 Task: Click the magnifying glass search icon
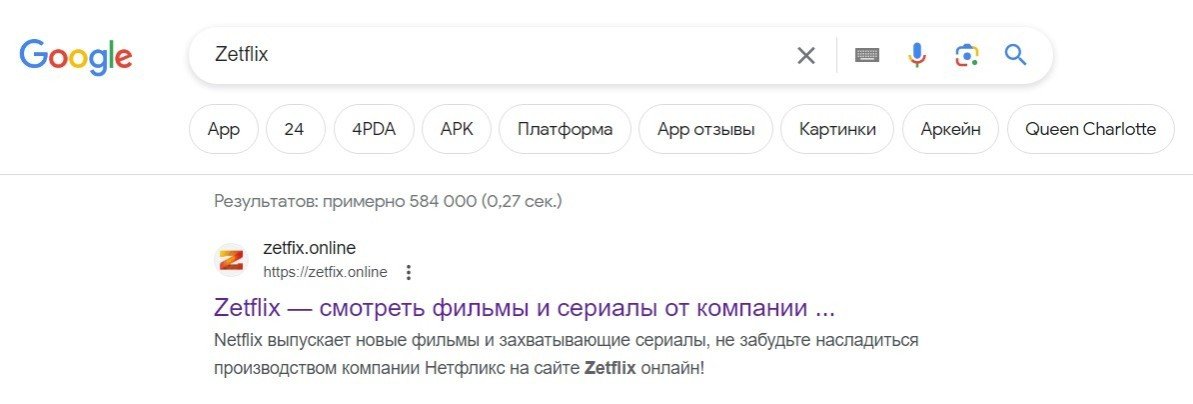pyautogui.click(x=1016, y=55)
